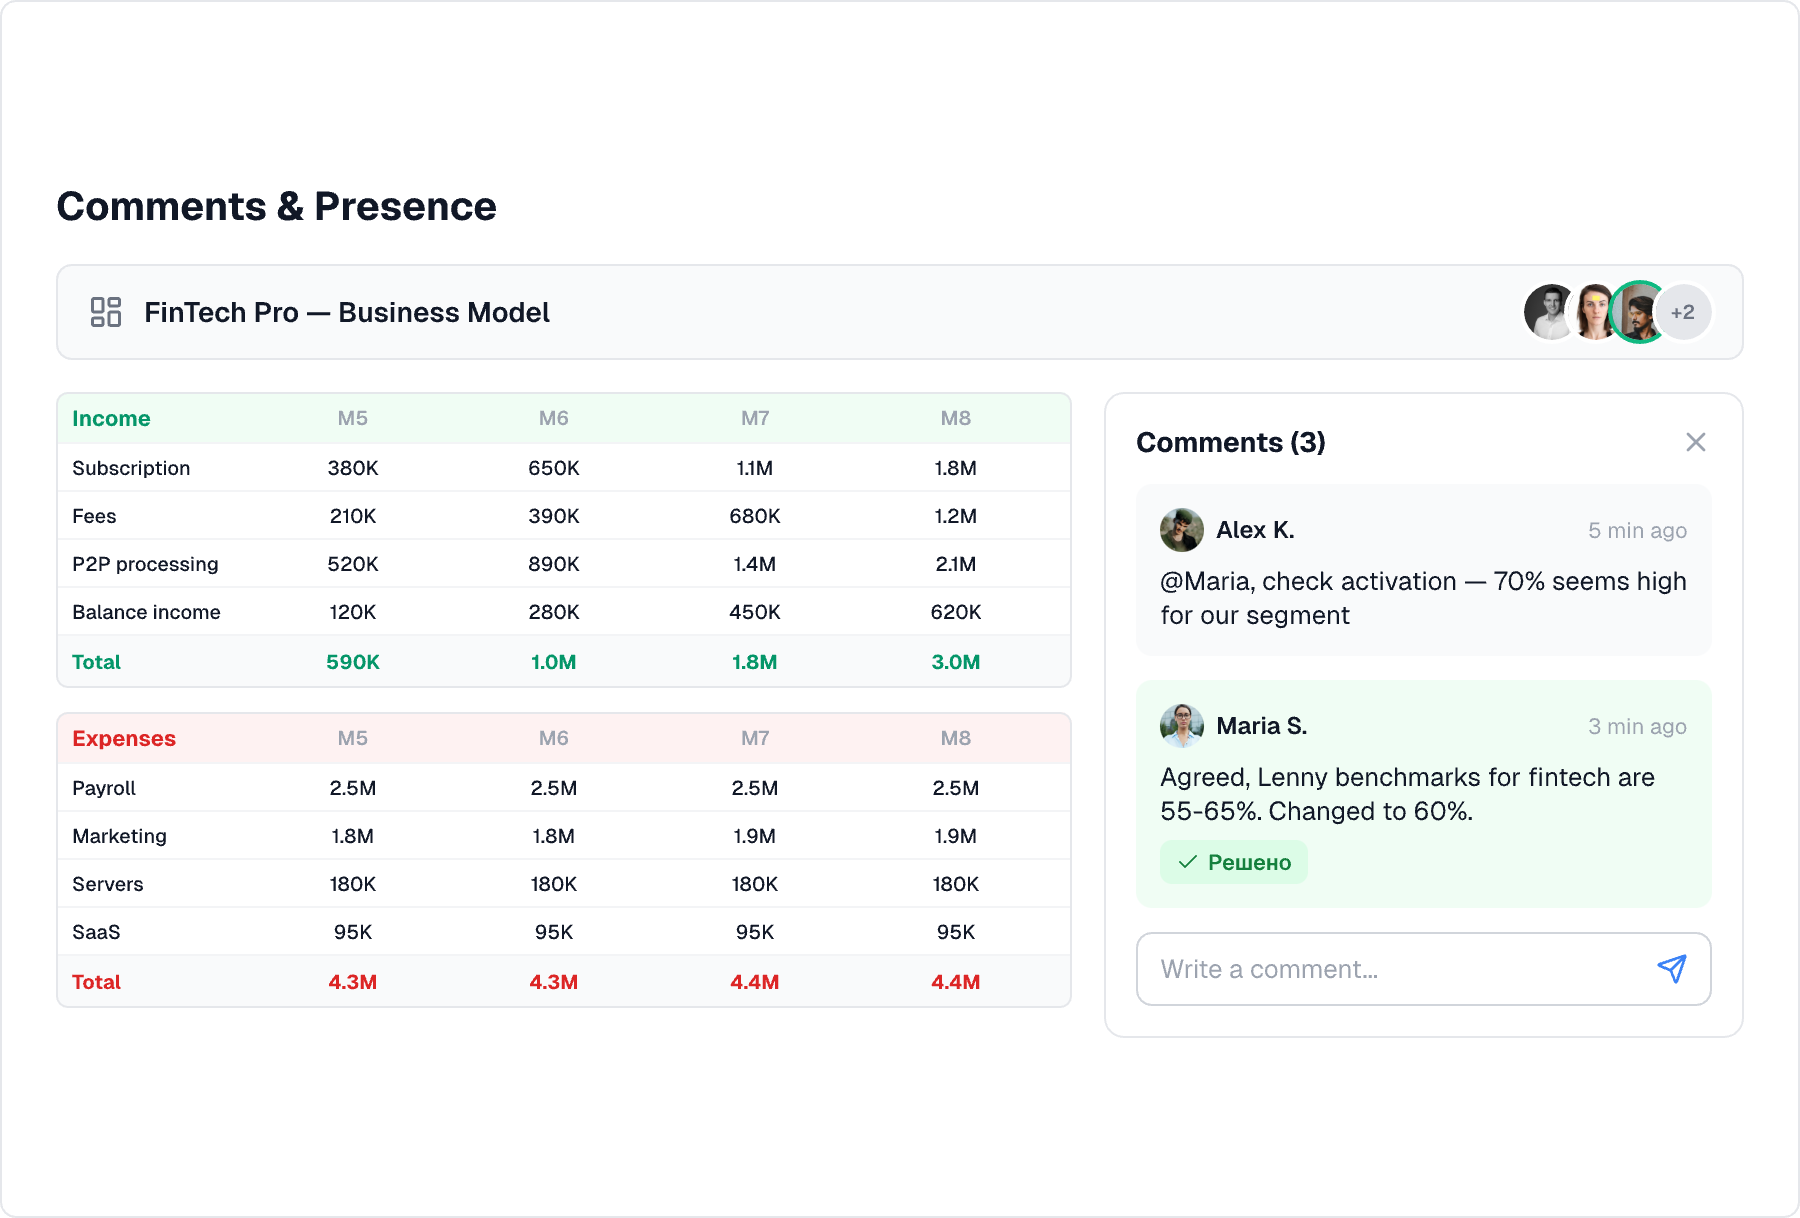Image resolution: width=1800 pixels, height=1218 pixels.
Task: Select the M5 column header in Expenses
Action: (352, 738)
